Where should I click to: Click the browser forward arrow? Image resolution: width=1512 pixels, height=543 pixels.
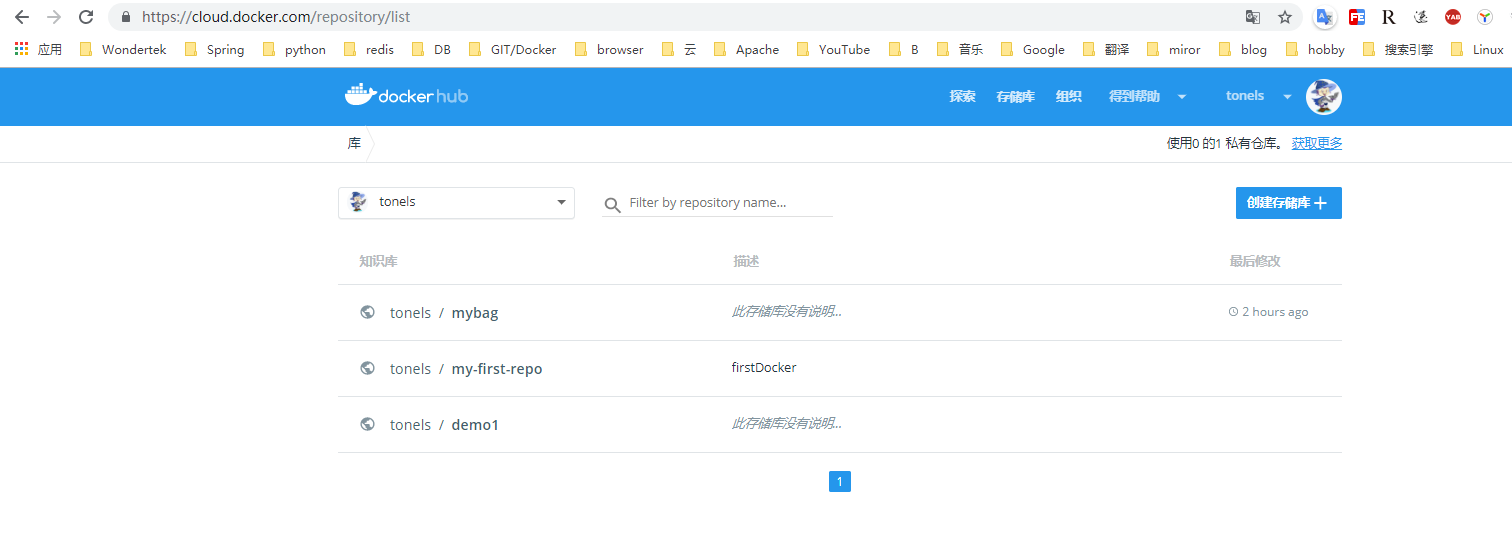(54, 17)
